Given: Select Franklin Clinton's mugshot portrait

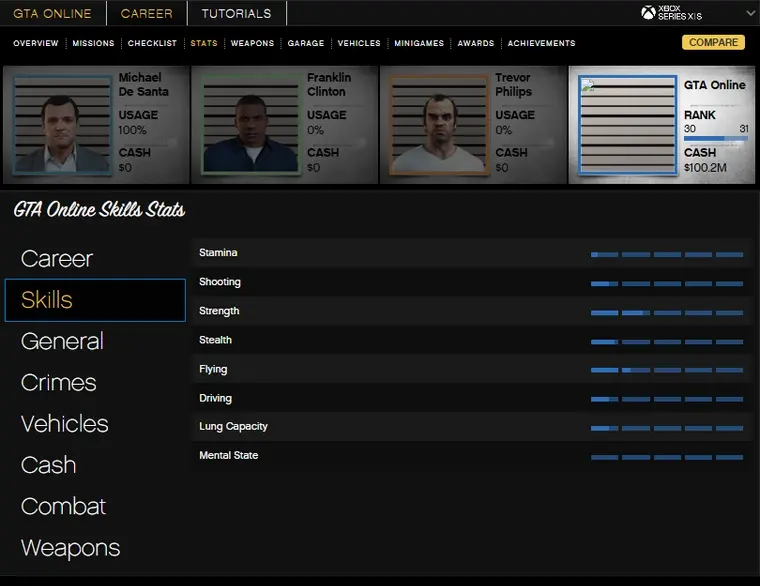Looking at the screenshot, I should click(250, 125).
